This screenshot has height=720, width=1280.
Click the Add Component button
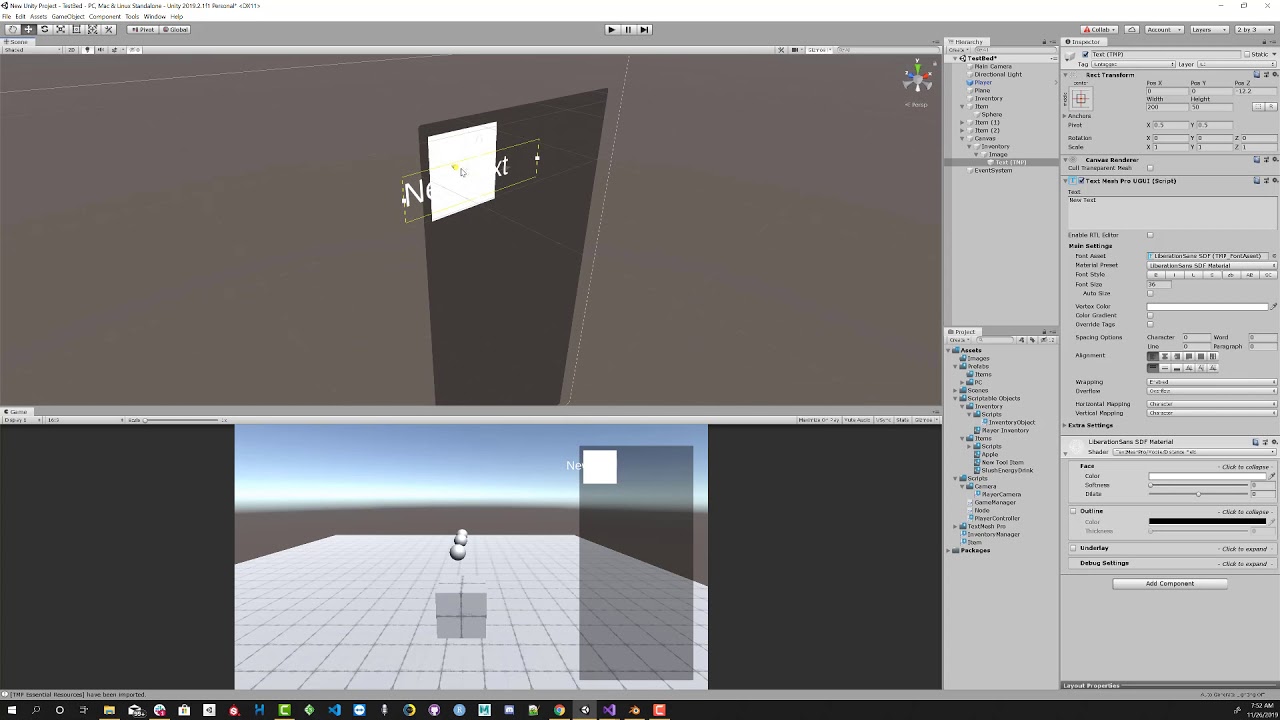1169,583
